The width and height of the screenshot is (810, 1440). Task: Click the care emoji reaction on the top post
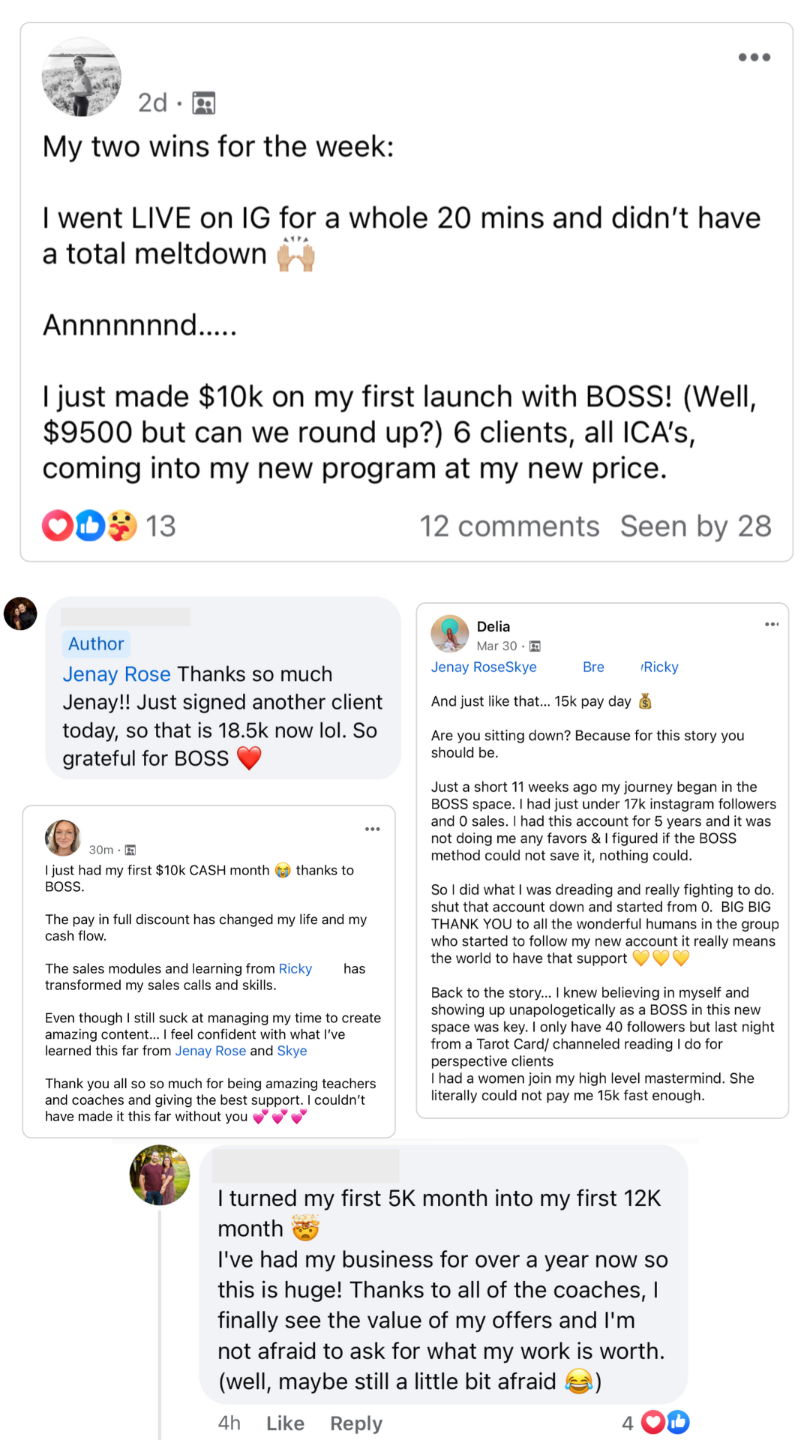(122, 526)
